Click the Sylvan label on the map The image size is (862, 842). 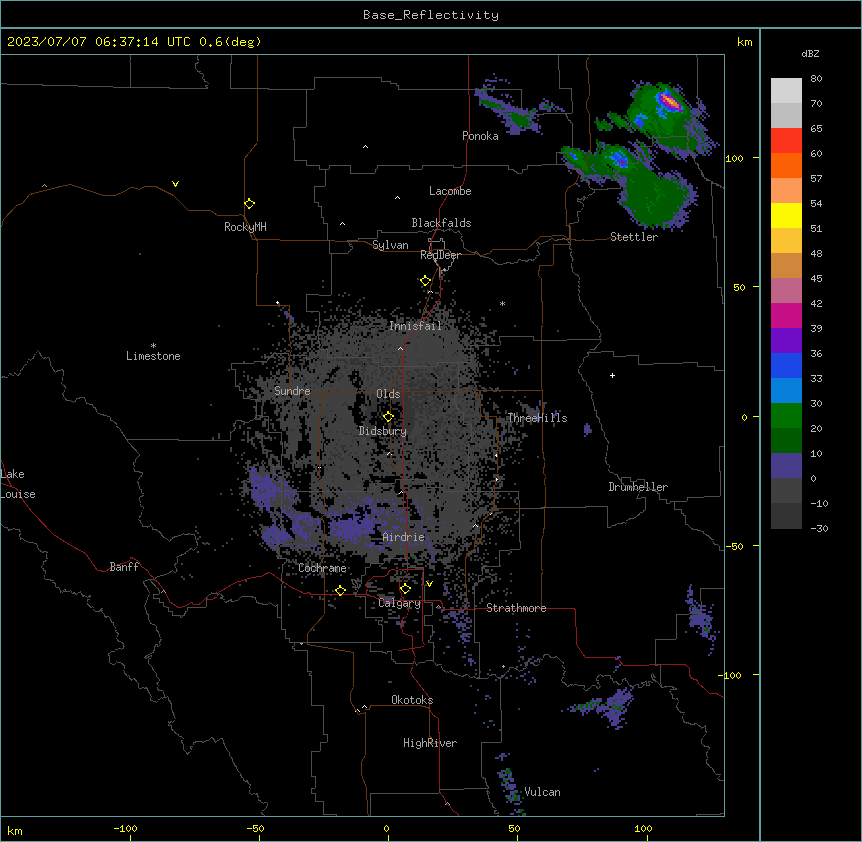pos(390,245)
